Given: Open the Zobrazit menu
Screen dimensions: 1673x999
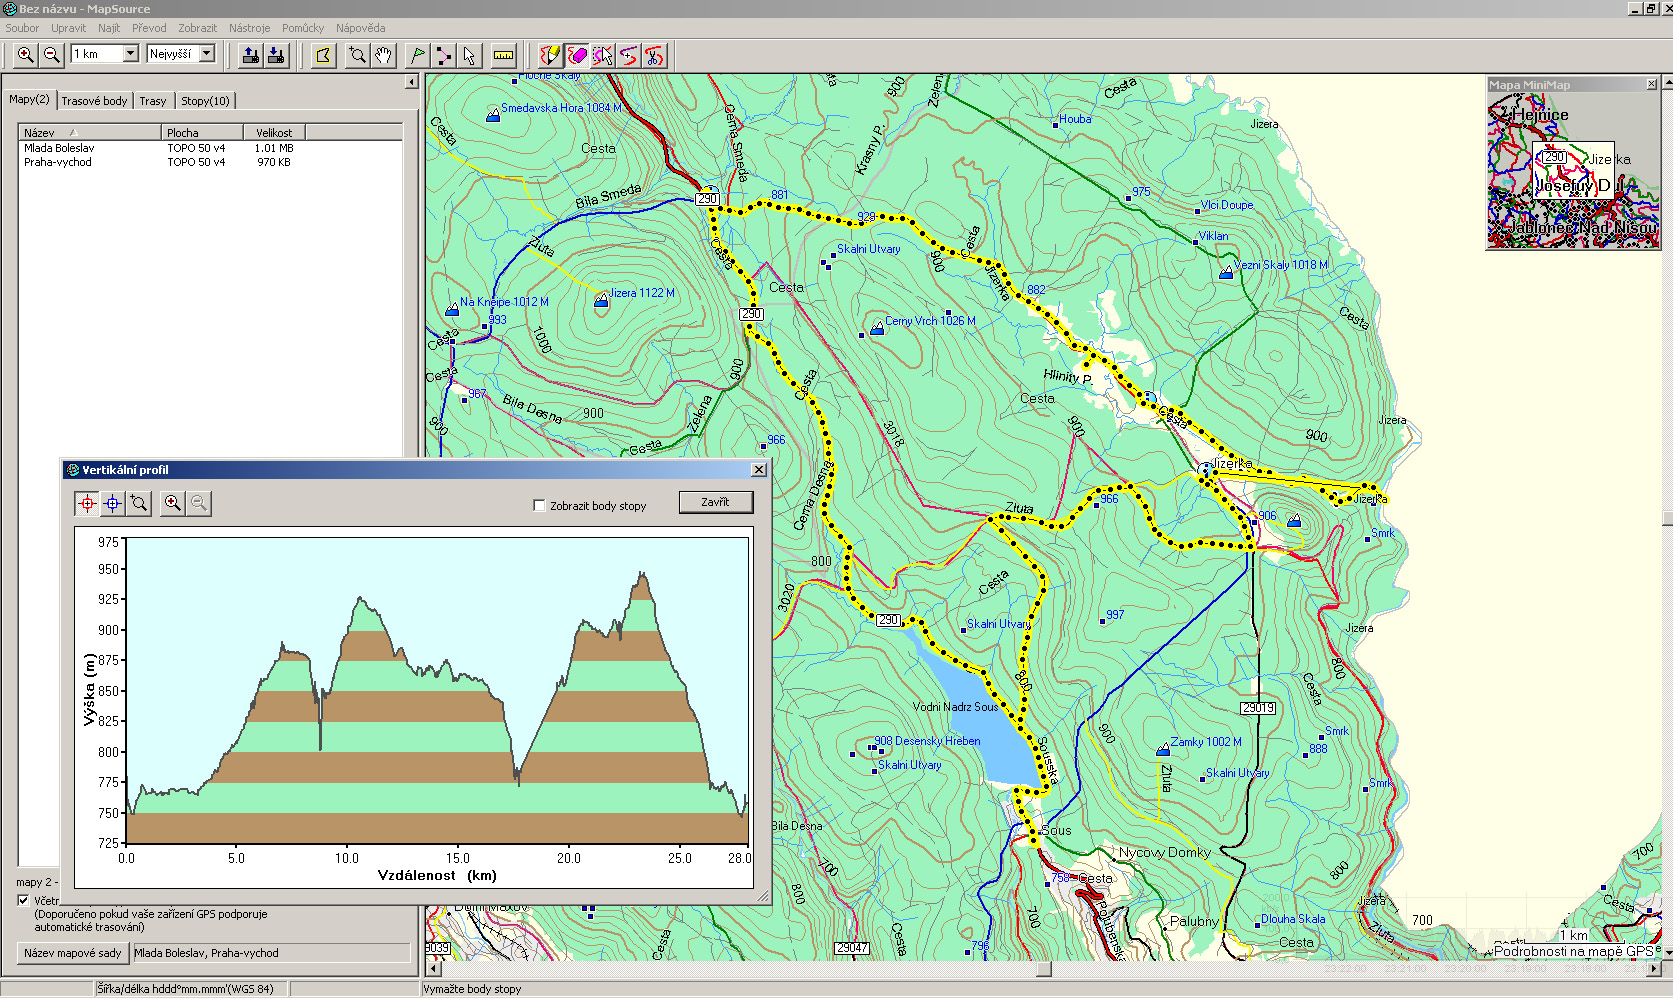Looking at the screenshot, I should point(197,28).
